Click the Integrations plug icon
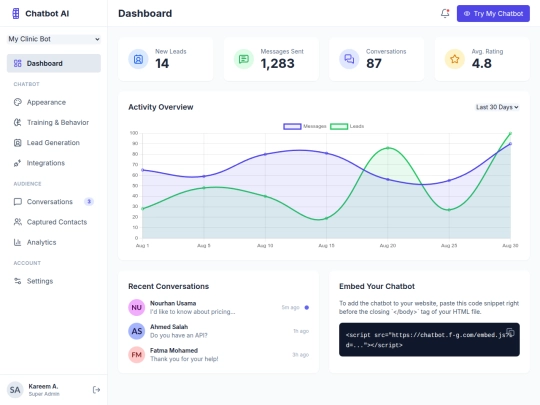The image size is (540, 405). pos(18,163)
